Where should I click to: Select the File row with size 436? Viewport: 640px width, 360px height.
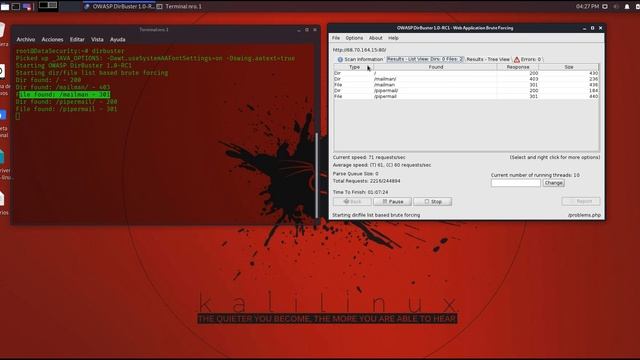466,85
